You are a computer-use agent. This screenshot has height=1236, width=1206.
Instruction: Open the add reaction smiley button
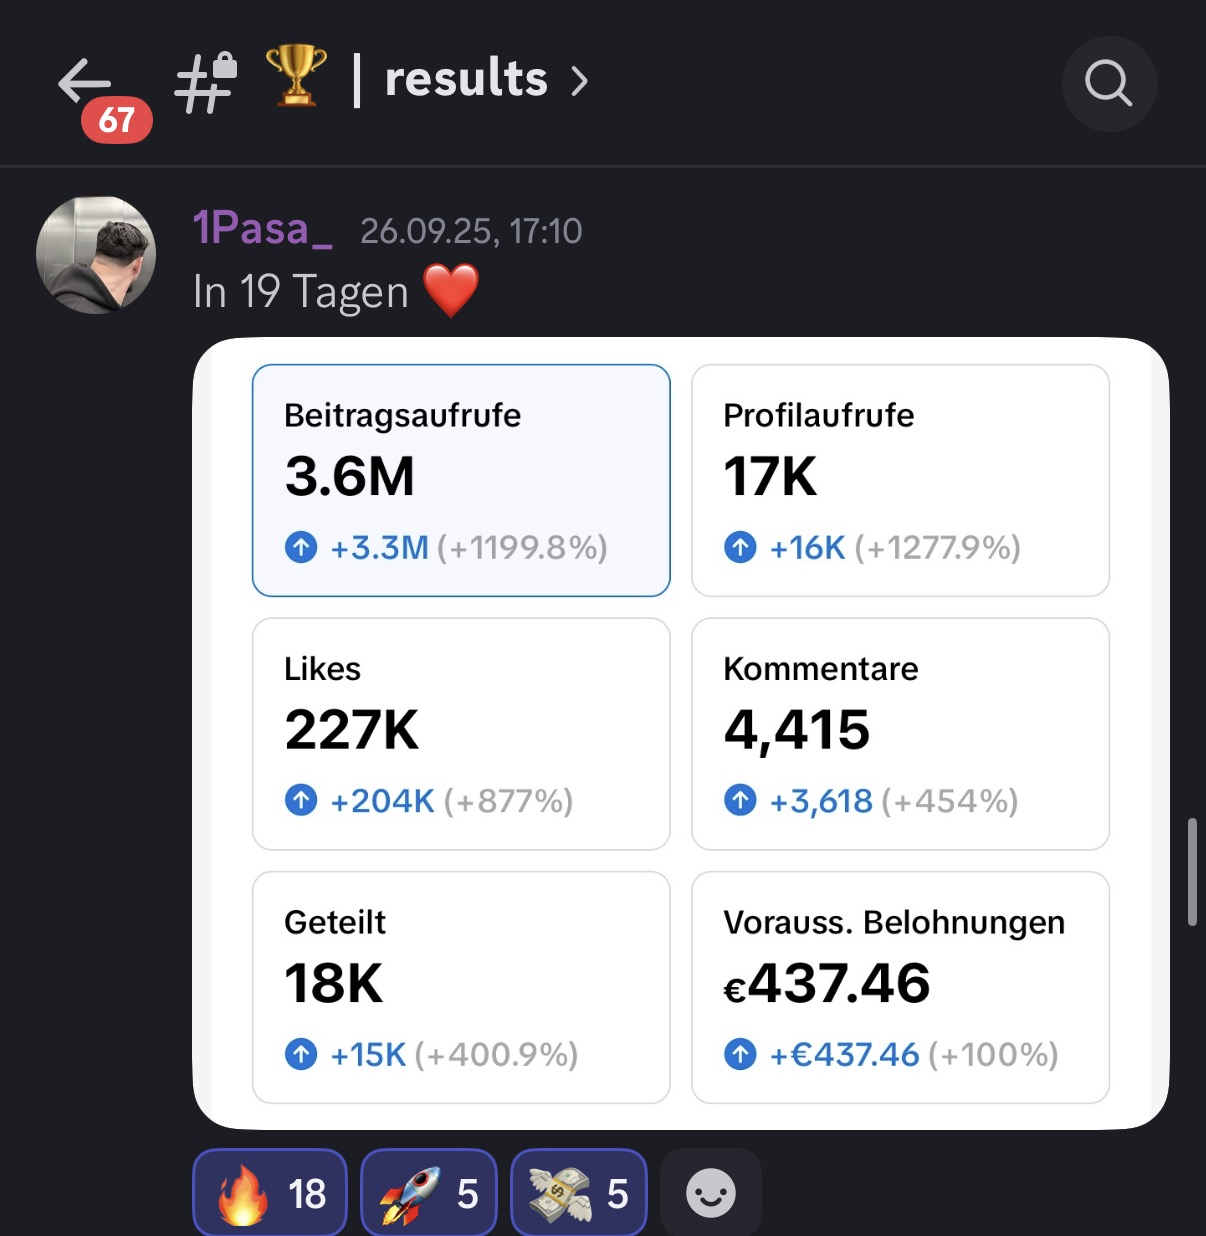click(711, 1193)
